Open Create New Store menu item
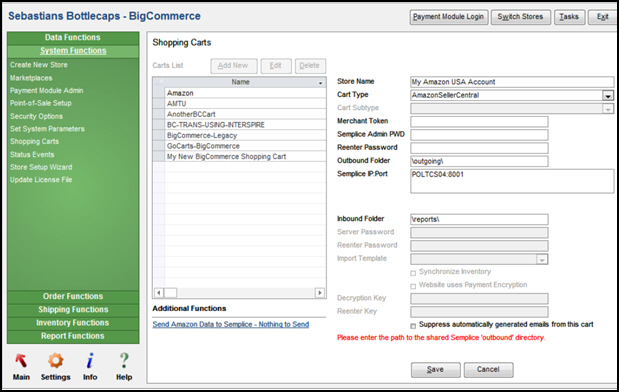619x392 pixels. 39,65
